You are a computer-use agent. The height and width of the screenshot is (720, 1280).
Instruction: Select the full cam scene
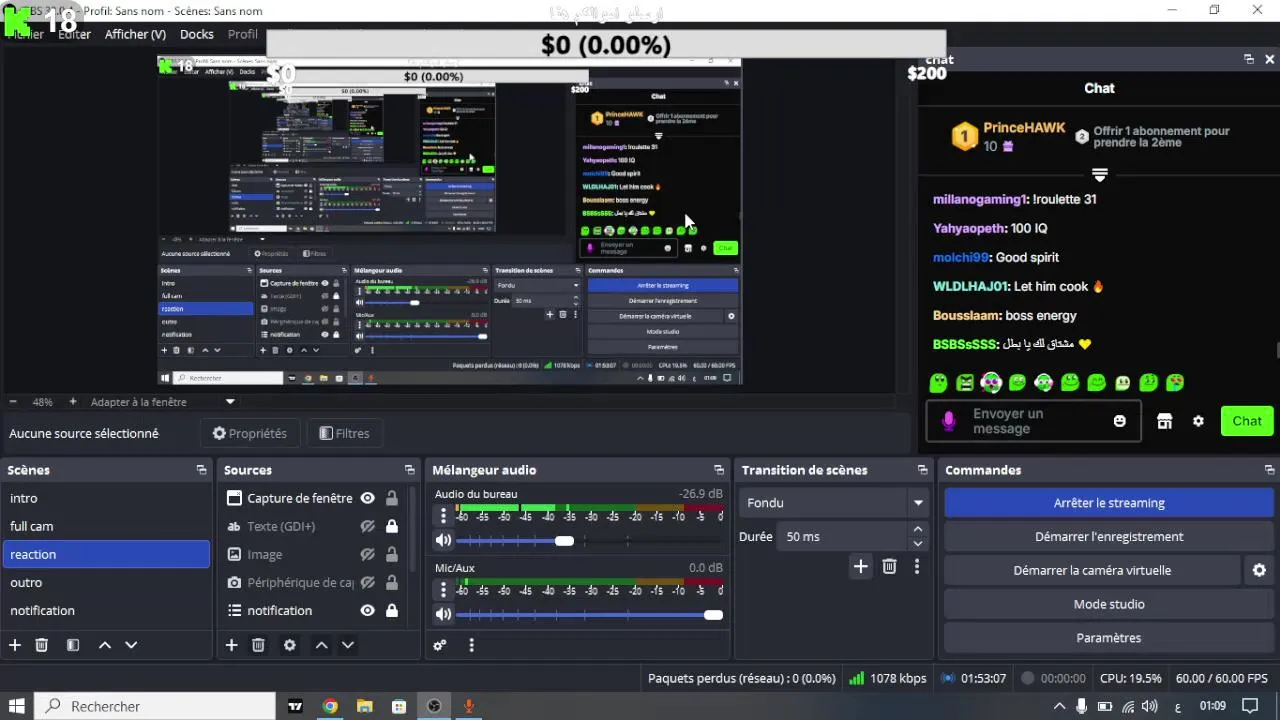(x=106, y=526)
